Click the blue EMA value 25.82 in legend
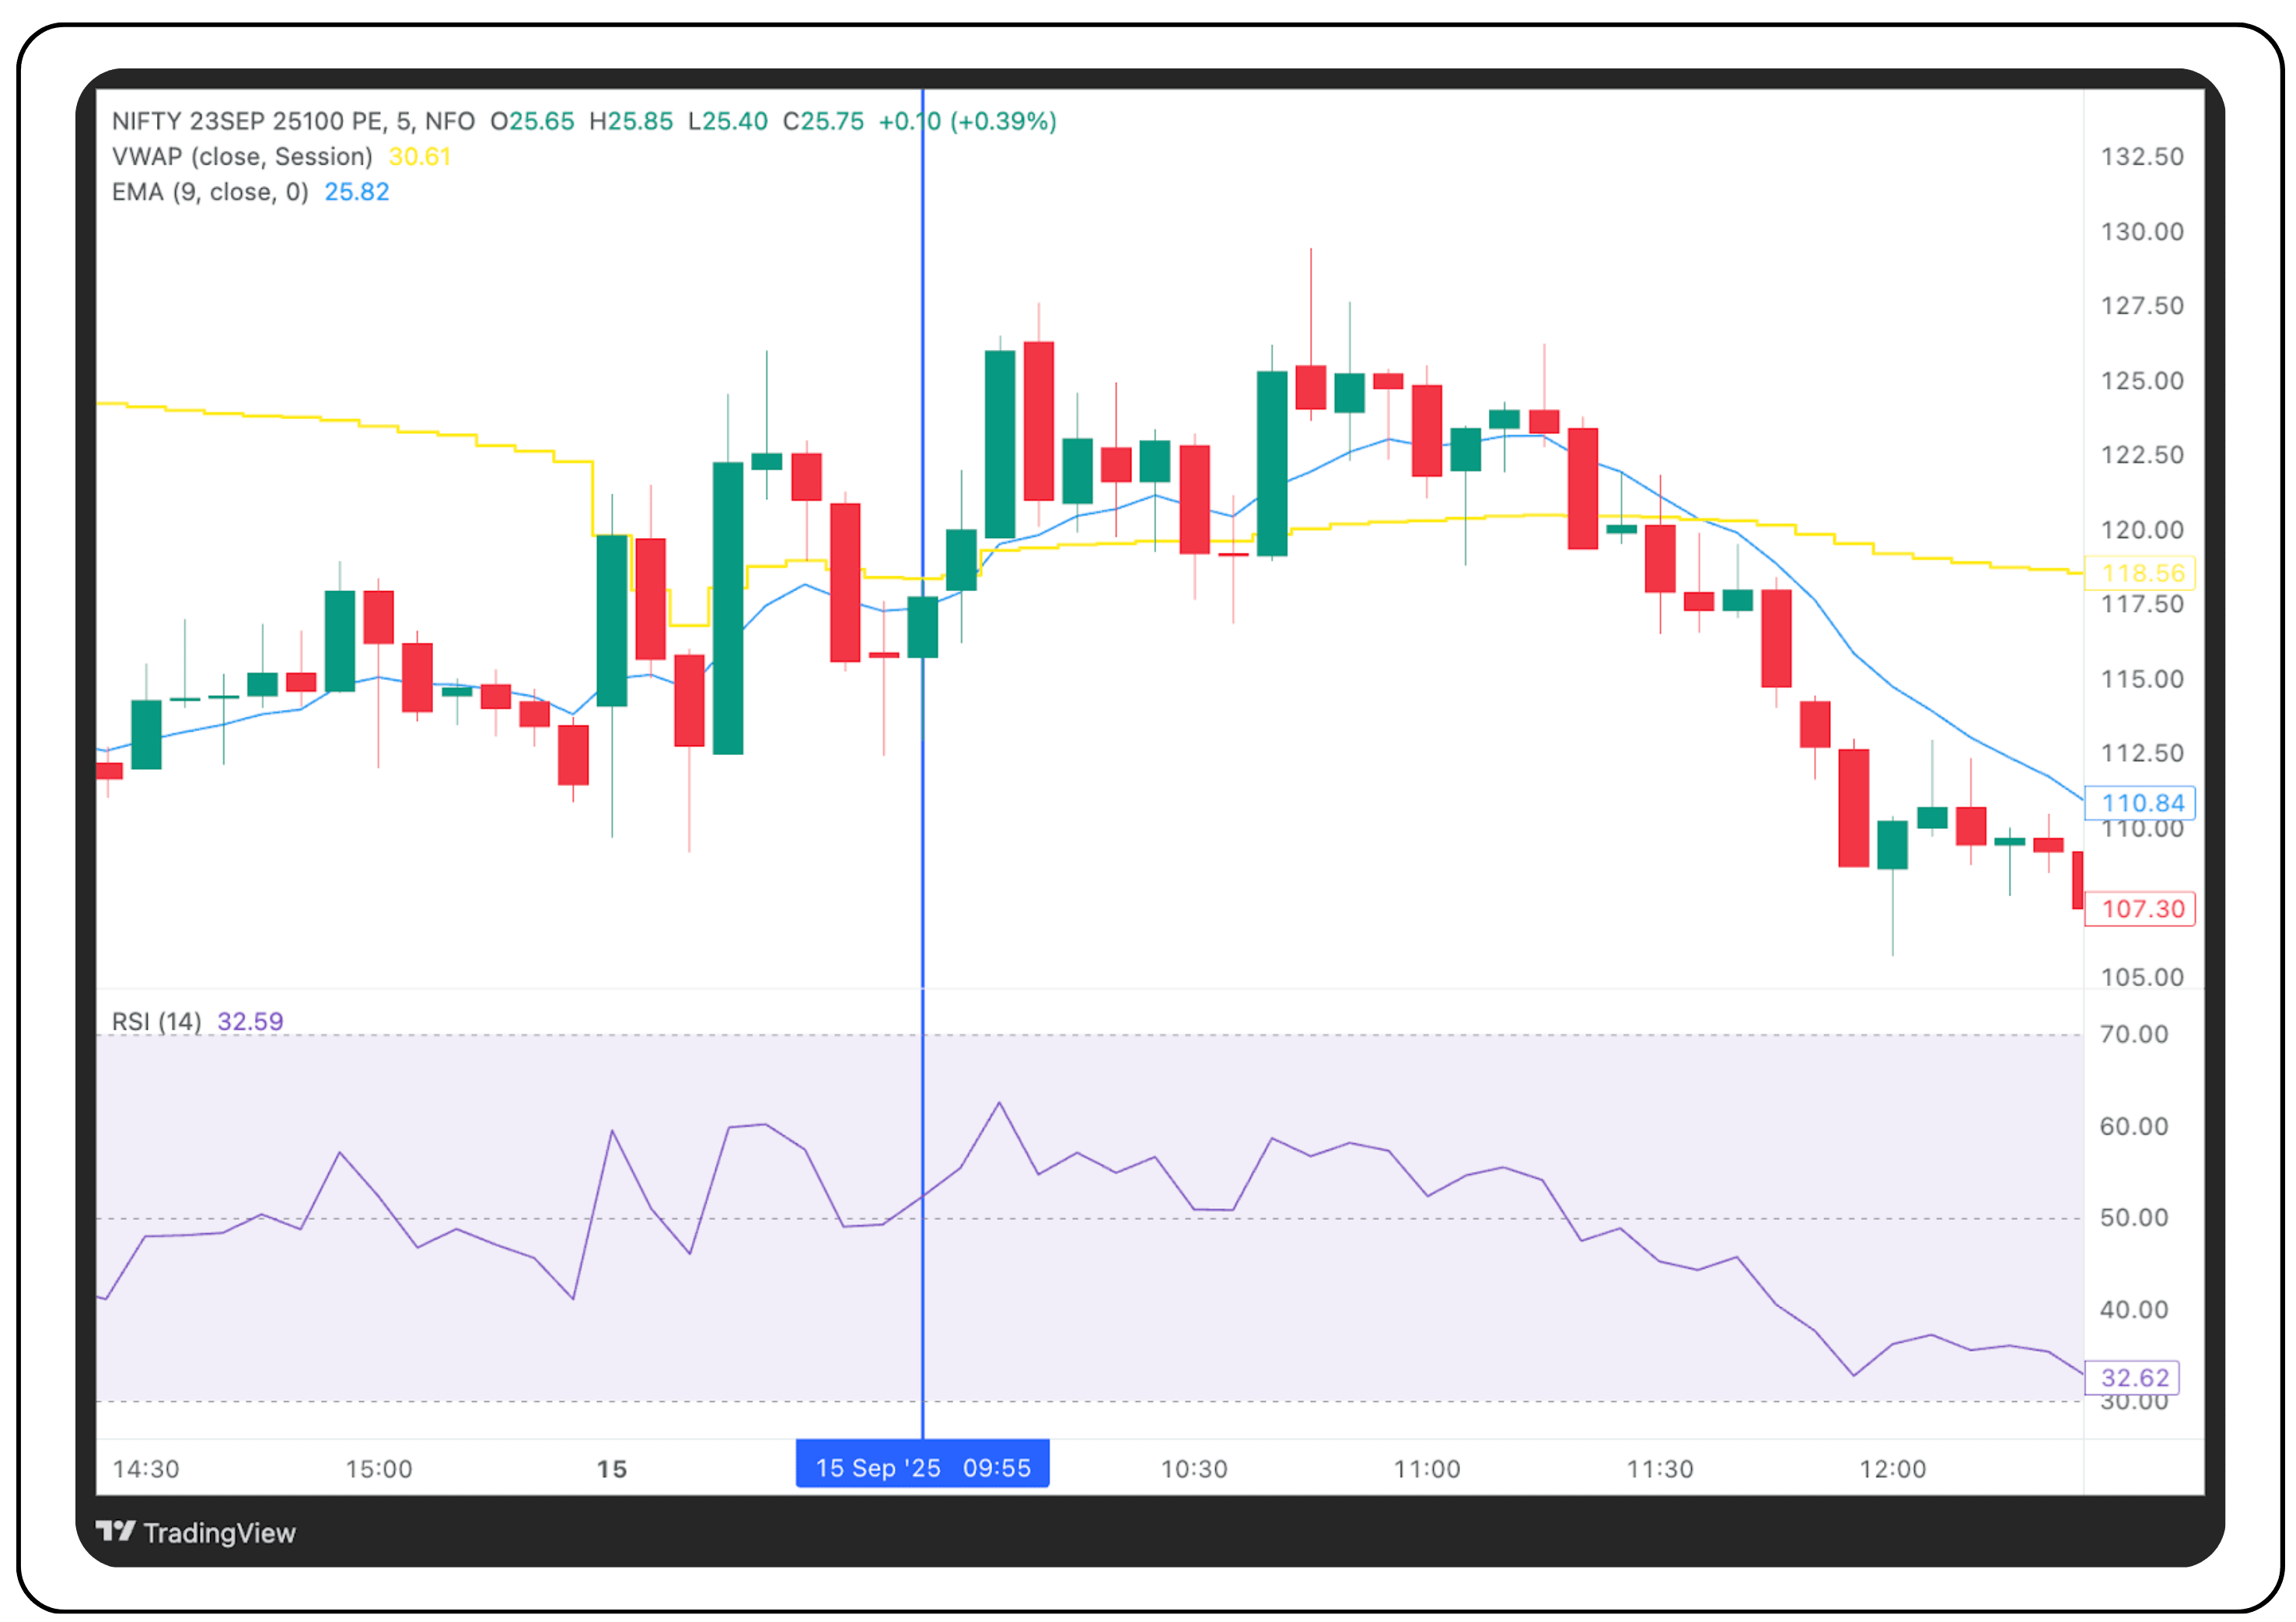Image resolution: width=2296 pixels, height=1622 pixels. 356,192
